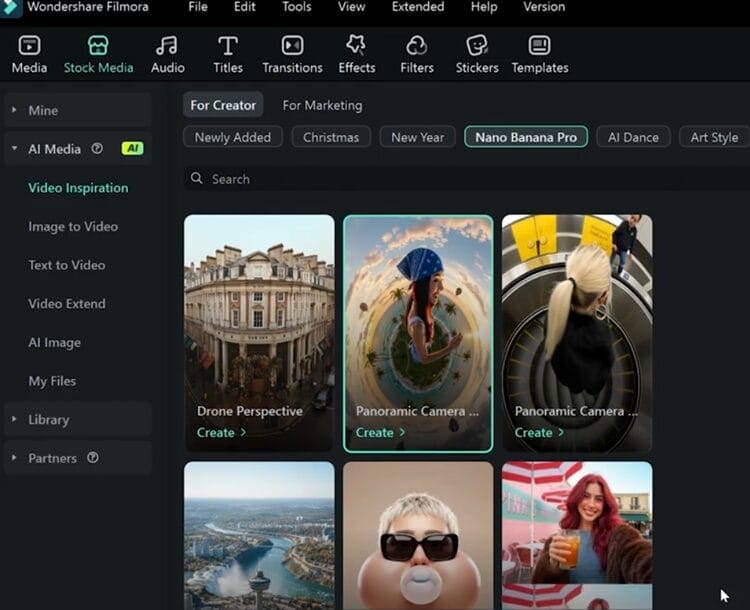Switch to the For Marketing tab
This screenshot has width=750, height=610.
pyautogui.click(x=322, y=105)
